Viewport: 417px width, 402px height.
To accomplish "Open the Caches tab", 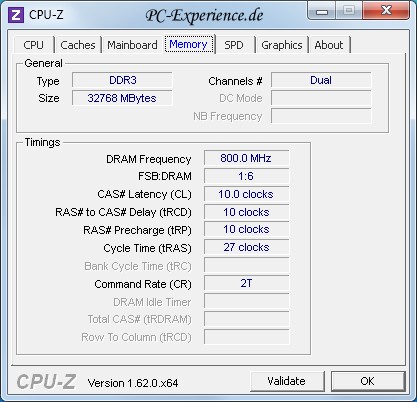I will [x=78, y=45].
